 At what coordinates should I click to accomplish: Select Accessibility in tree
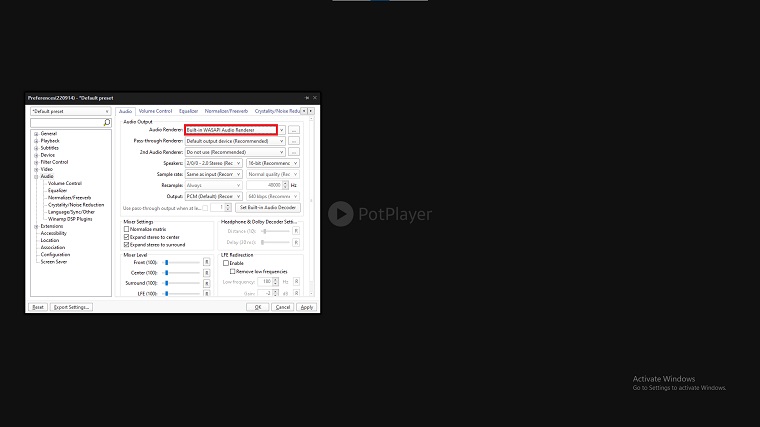(53, 233)
